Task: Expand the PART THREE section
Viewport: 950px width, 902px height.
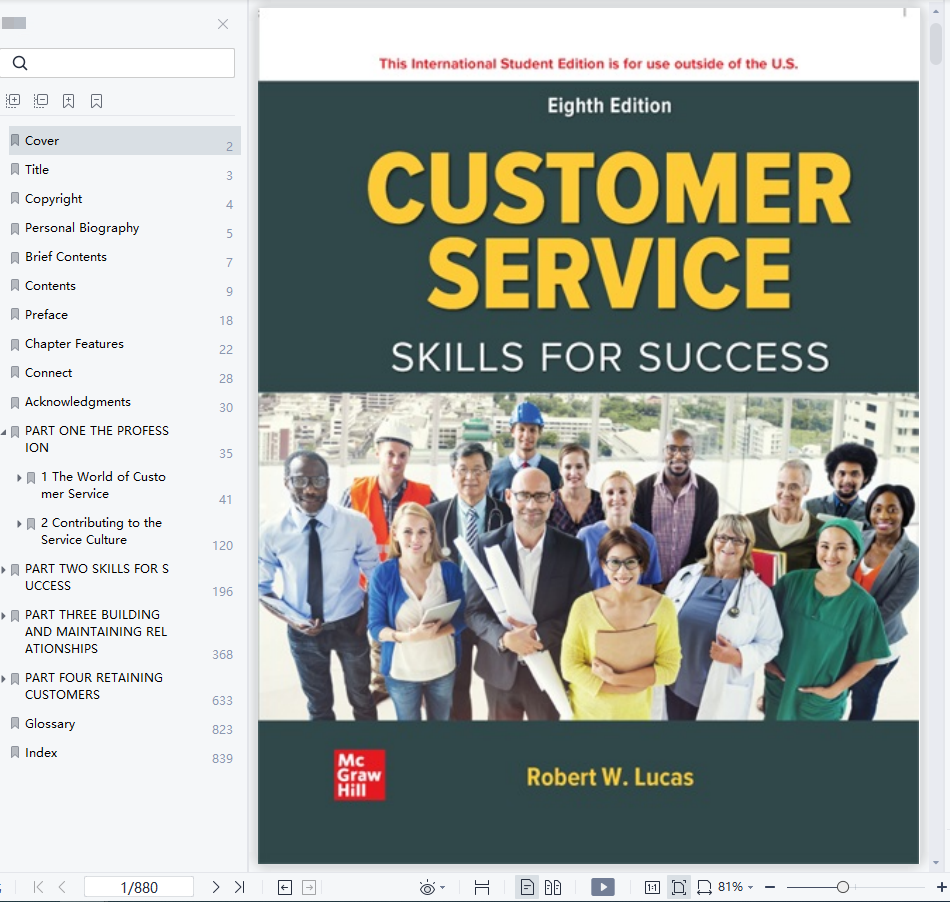Action: click(x=4, y=616)
